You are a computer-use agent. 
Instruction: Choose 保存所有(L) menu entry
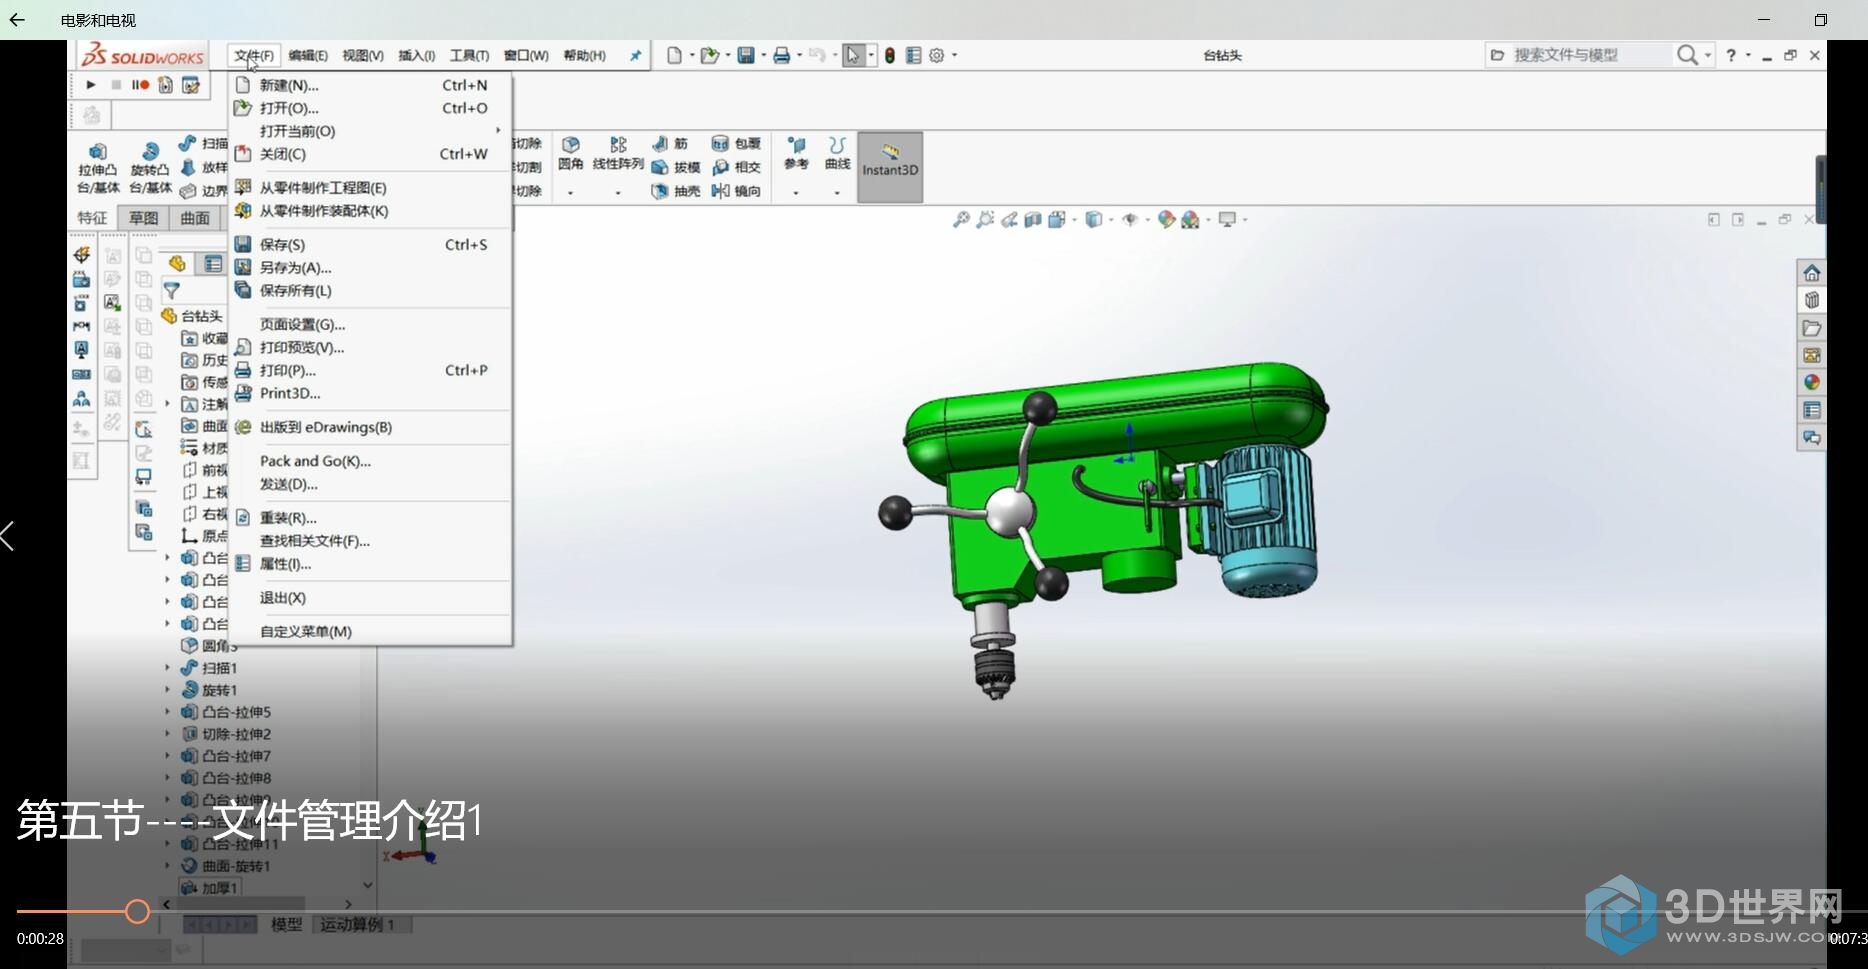(x=370, y=290)
